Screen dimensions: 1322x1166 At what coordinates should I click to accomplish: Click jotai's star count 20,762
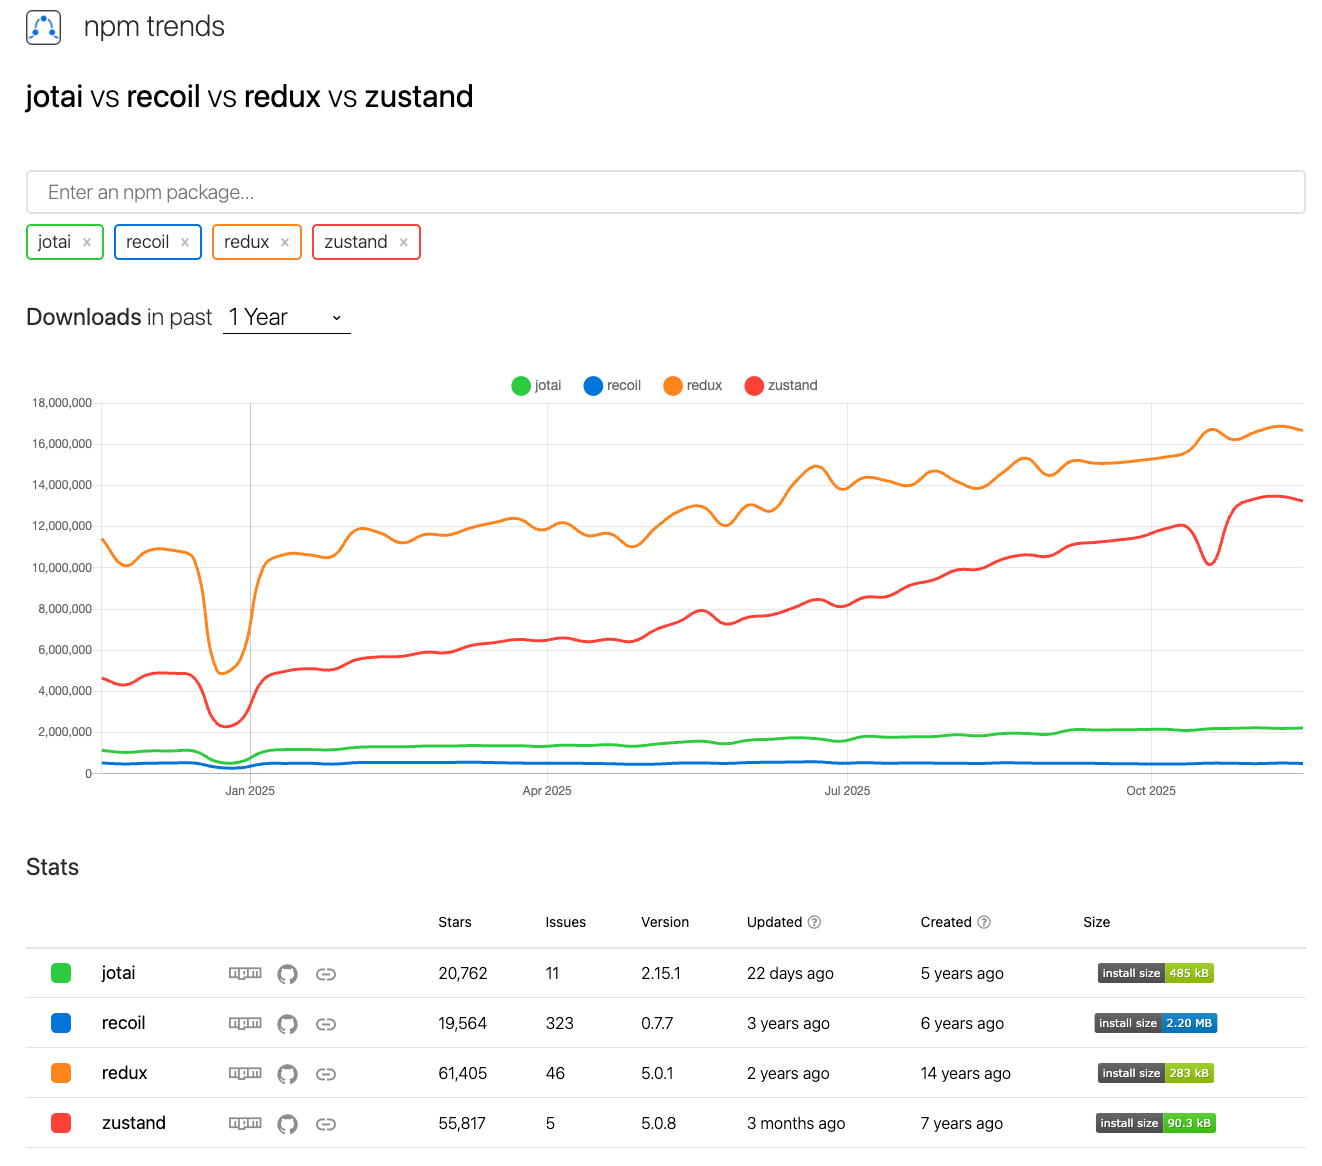[463, 973]
